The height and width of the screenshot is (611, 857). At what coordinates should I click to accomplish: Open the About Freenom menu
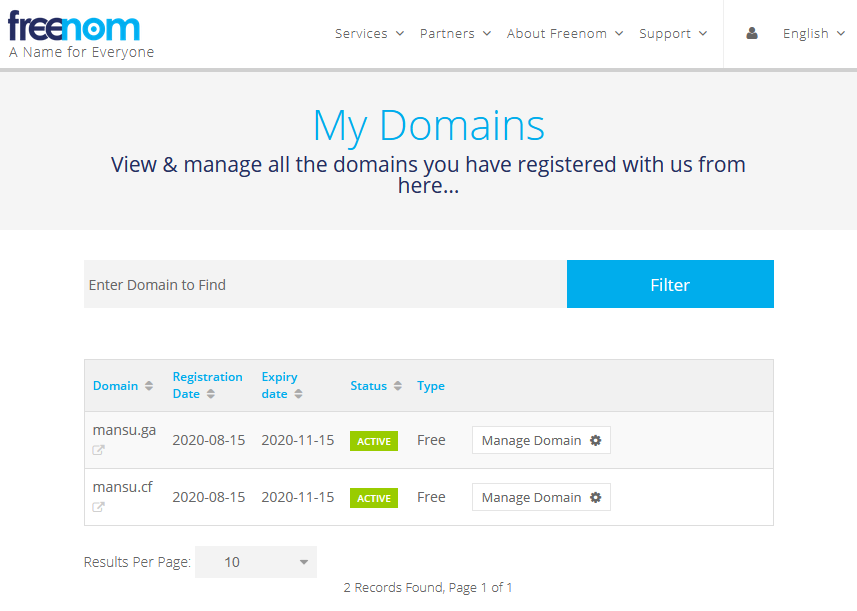564,33
